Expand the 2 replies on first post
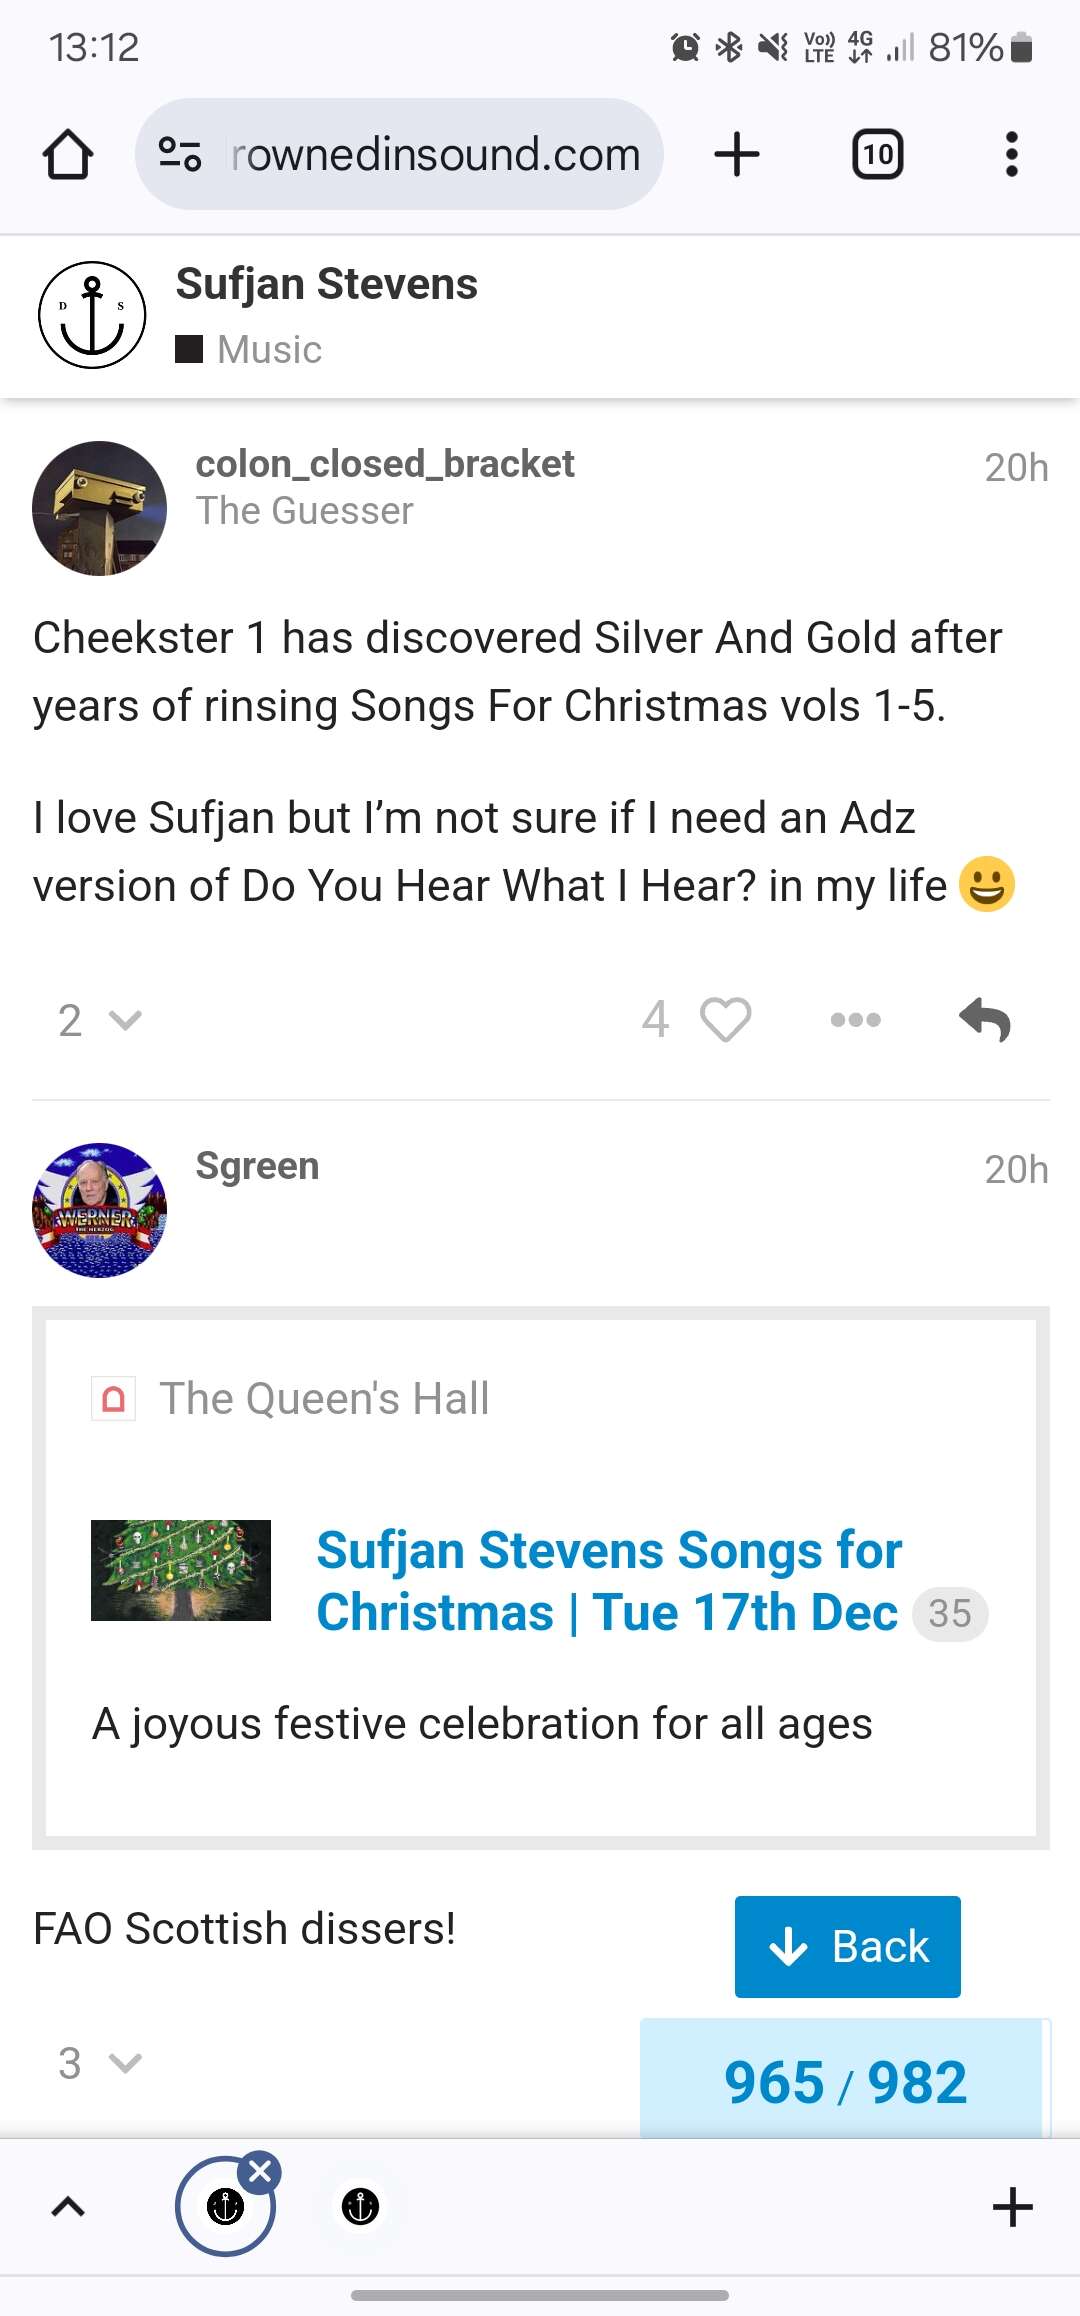 coord(99,1020)
